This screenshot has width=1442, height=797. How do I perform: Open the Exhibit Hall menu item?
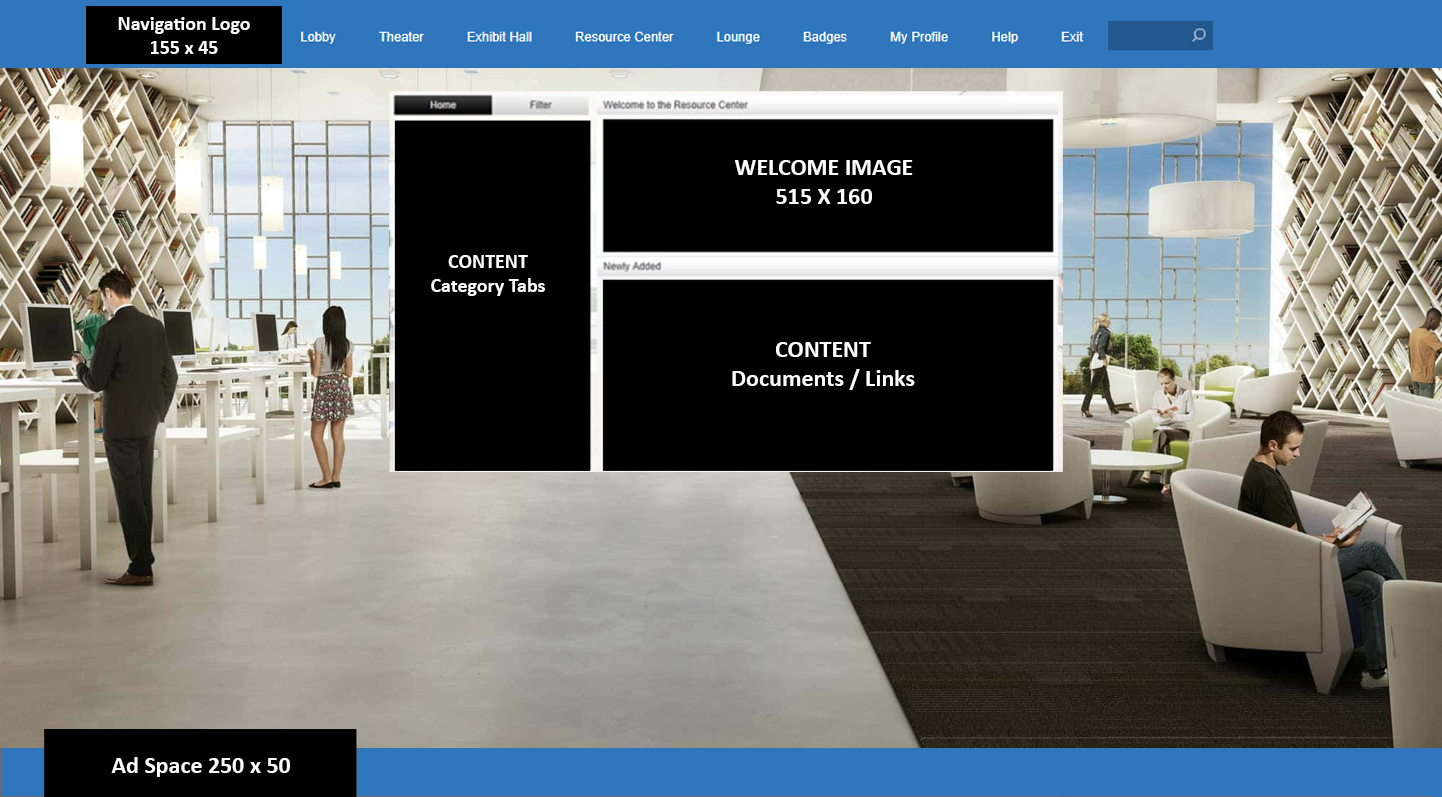point(499,37)
